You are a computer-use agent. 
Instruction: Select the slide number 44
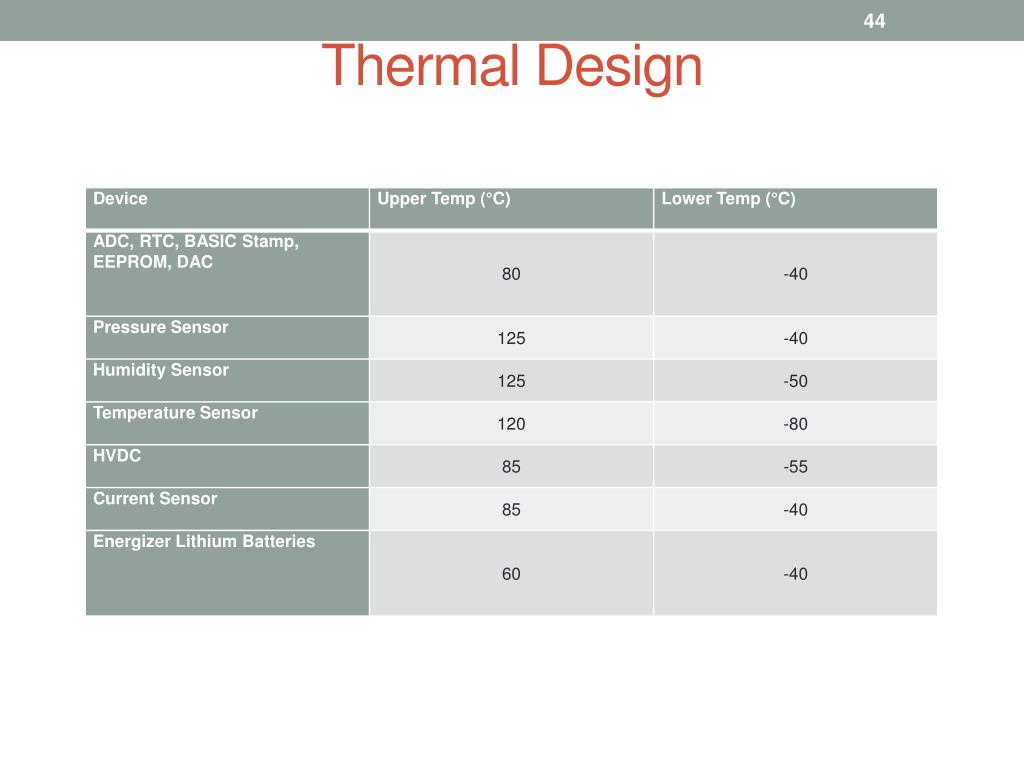point(874,21)
